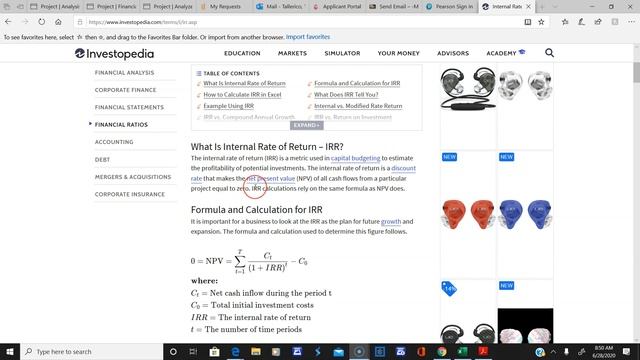Open the browser home page icon
This screenshot has width=640, height=360.
(x=58, y=22)
